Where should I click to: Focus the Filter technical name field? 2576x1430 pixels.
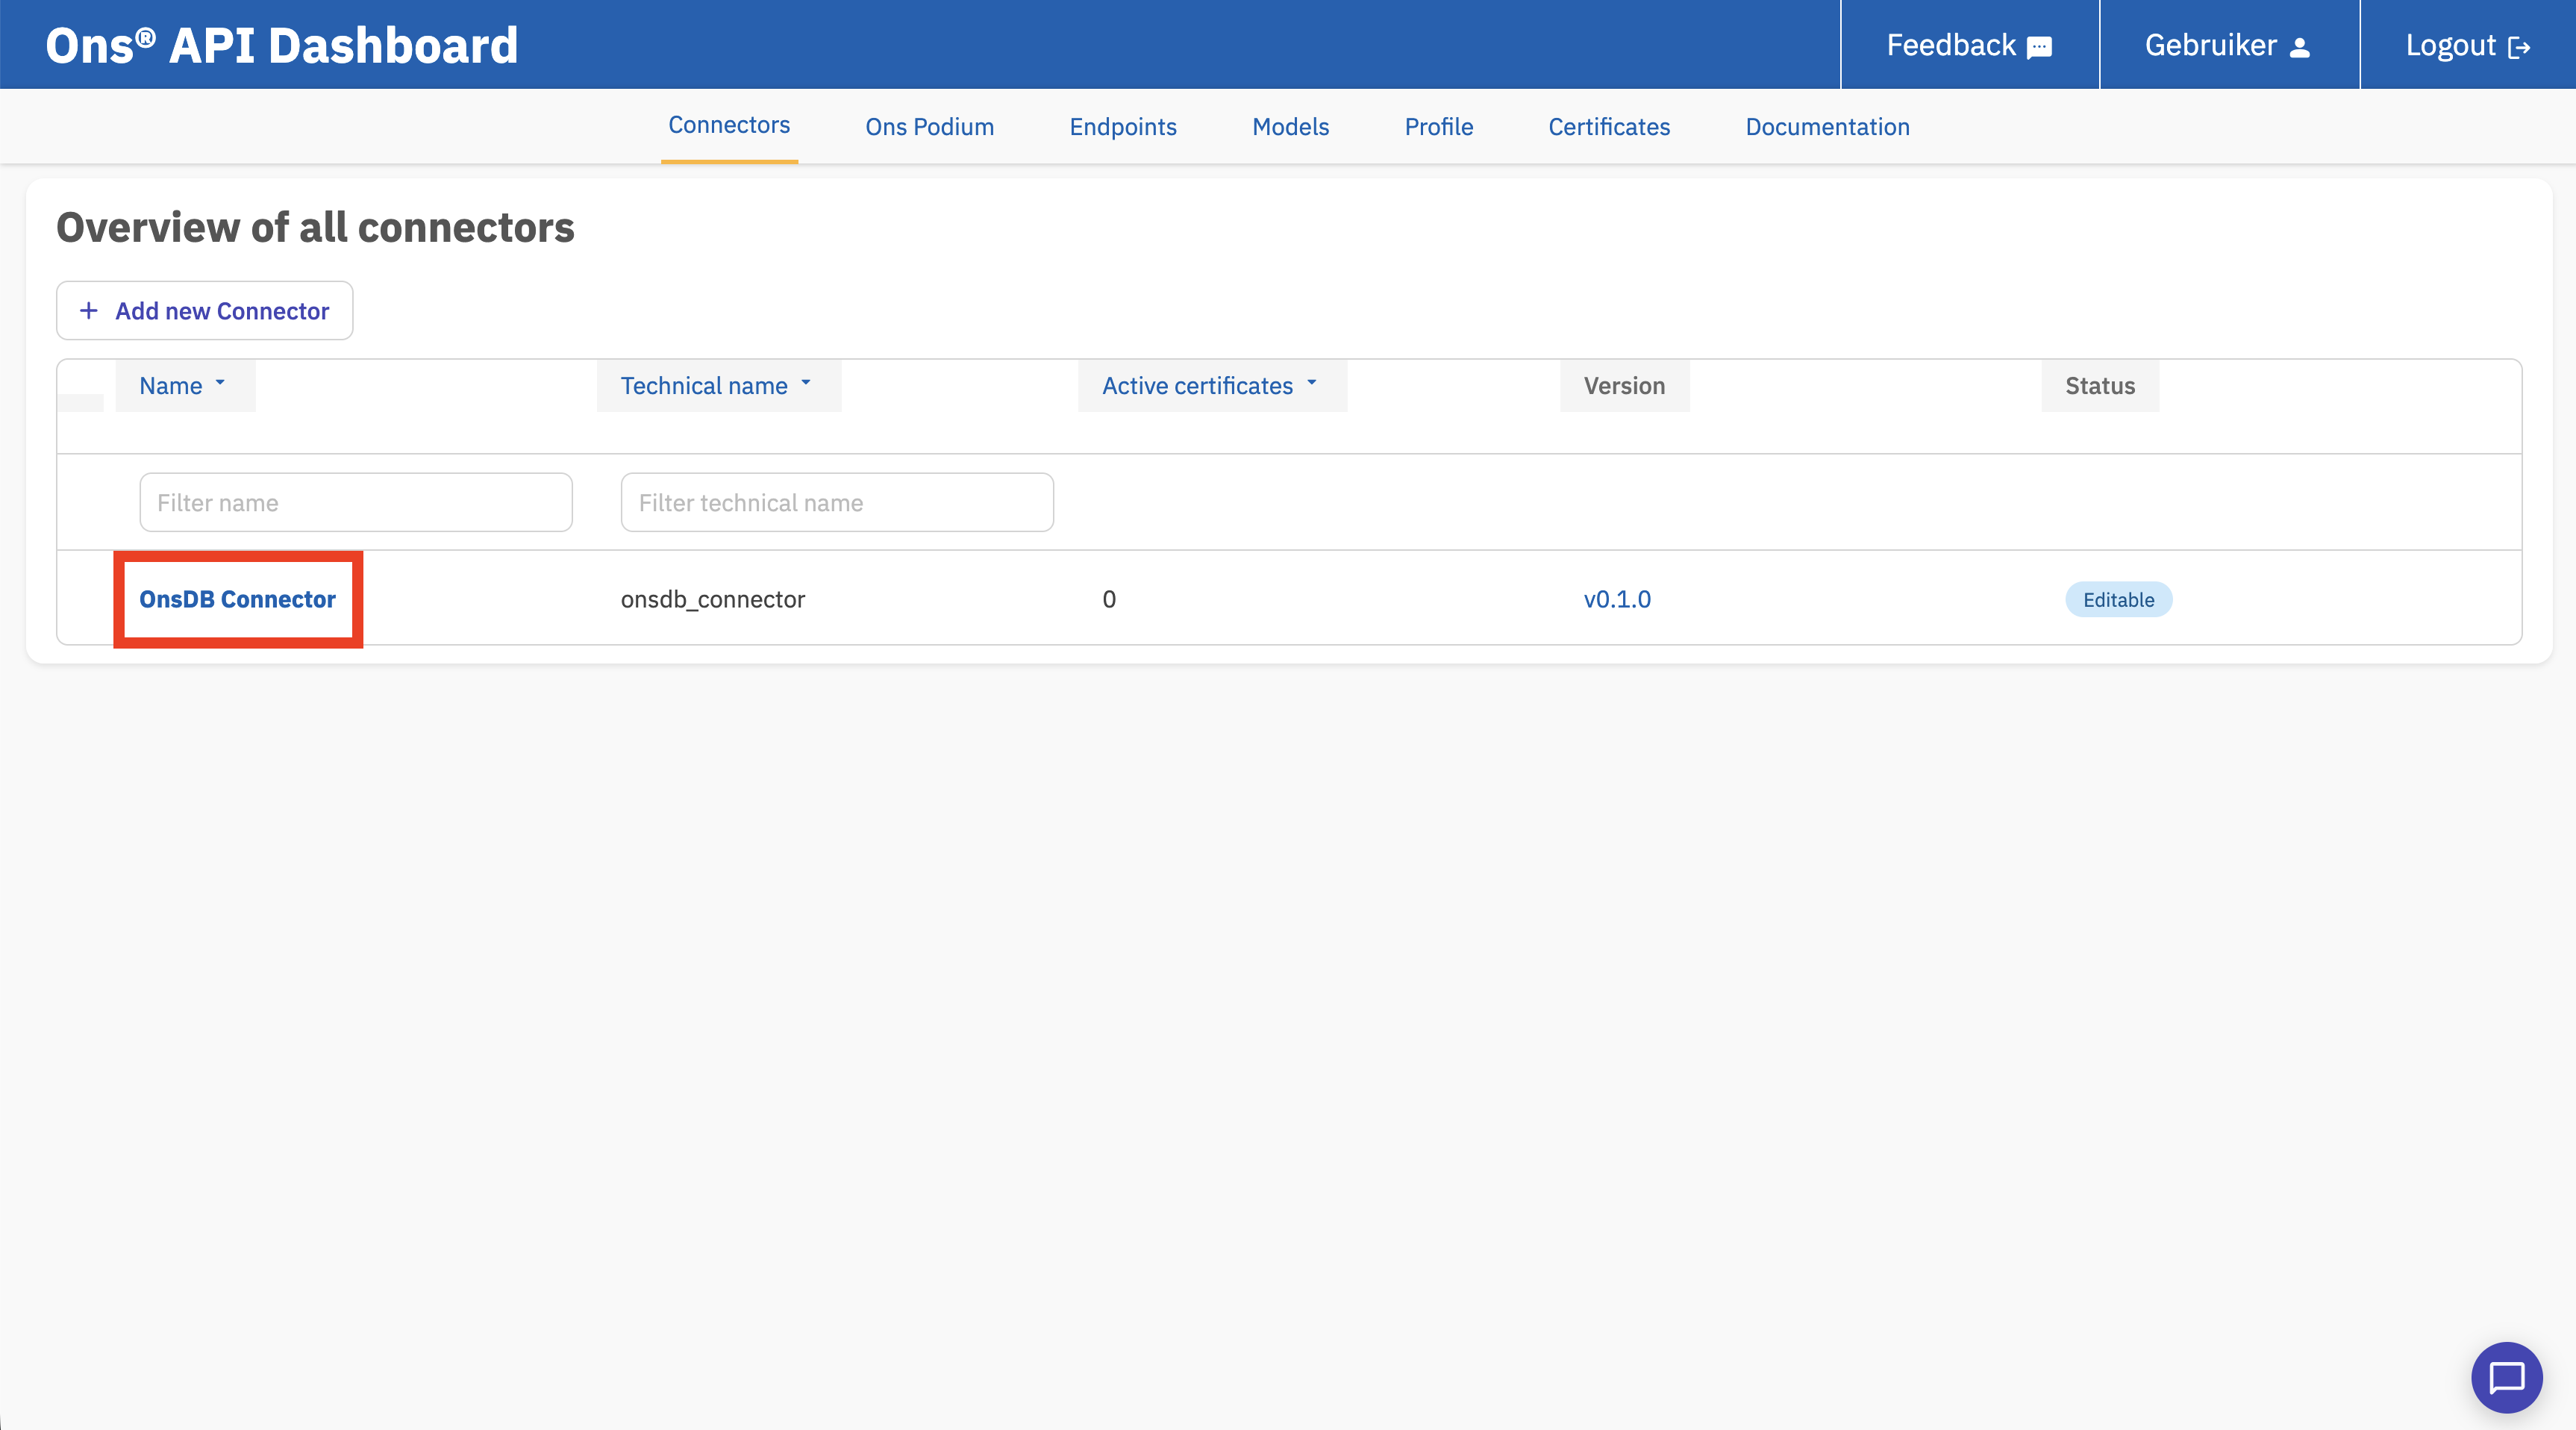(837, 502)
